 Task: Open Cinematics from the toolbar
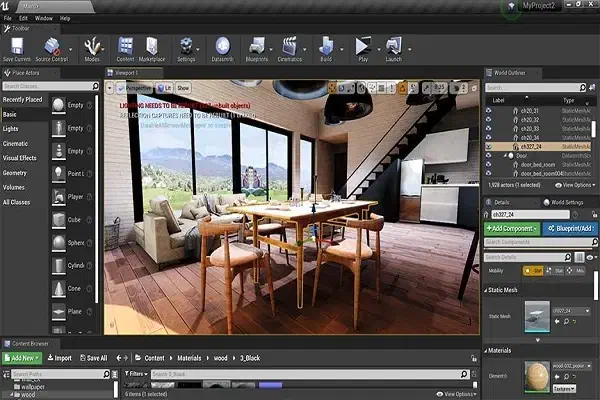tap(291, 45)
